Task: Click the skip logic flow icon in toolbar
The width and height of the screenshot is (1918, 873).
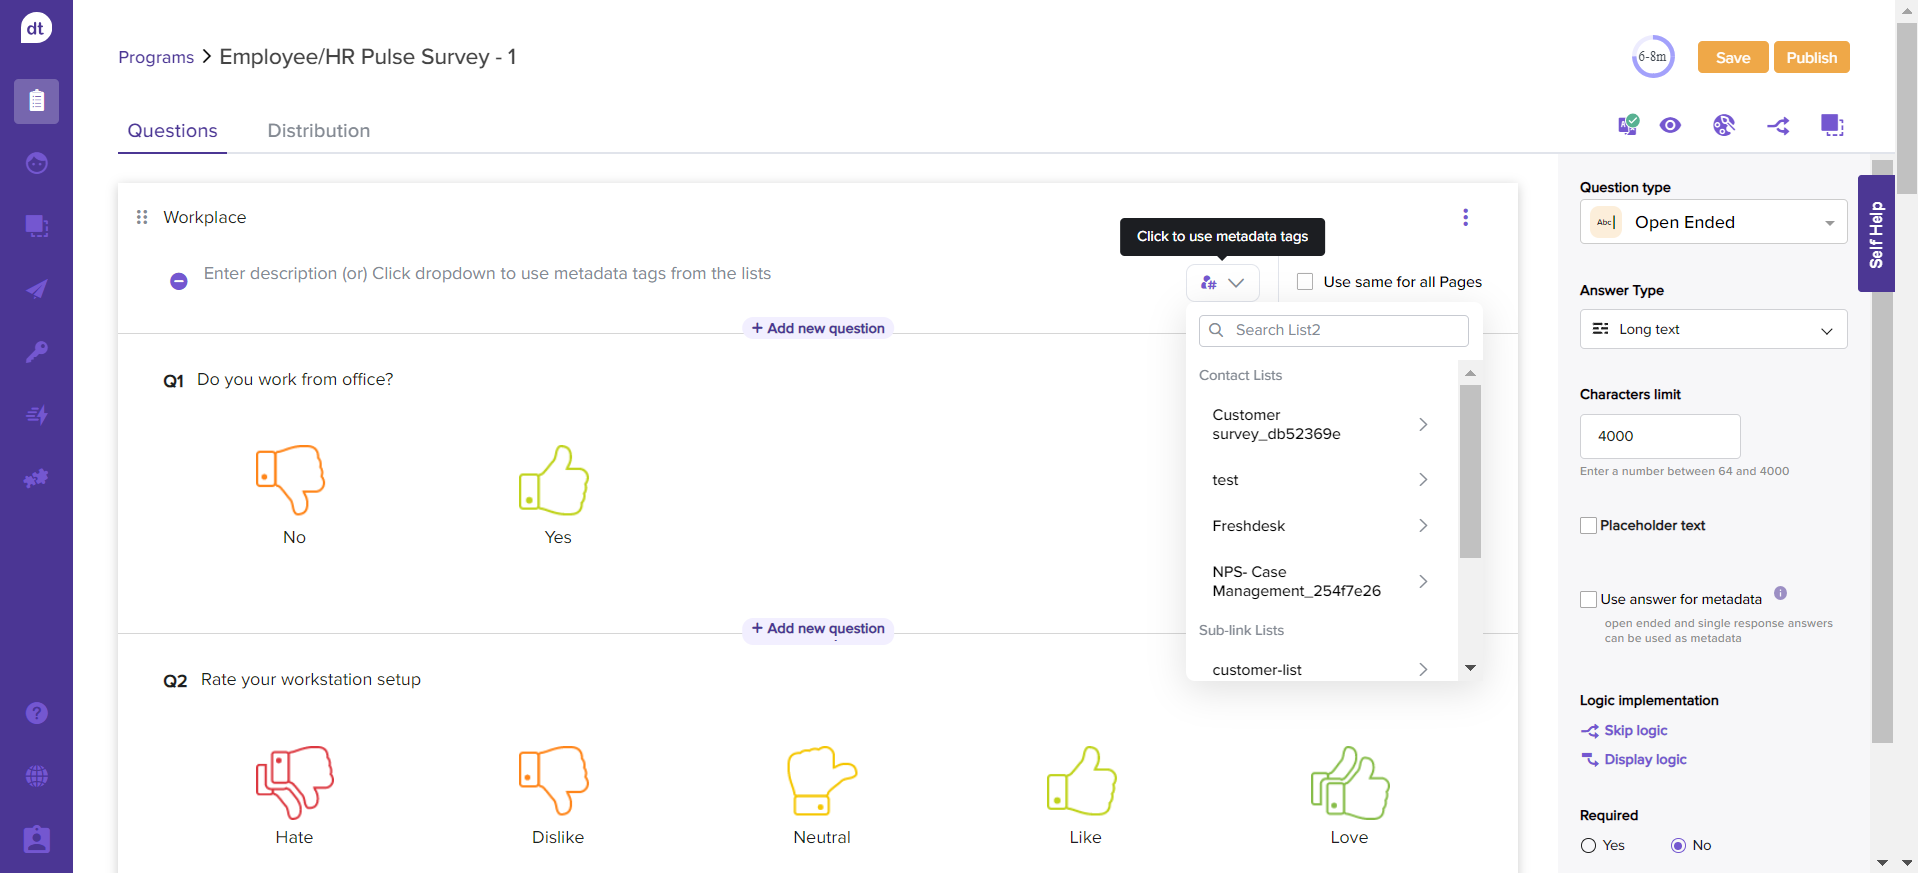Action: click(1778, 126)
